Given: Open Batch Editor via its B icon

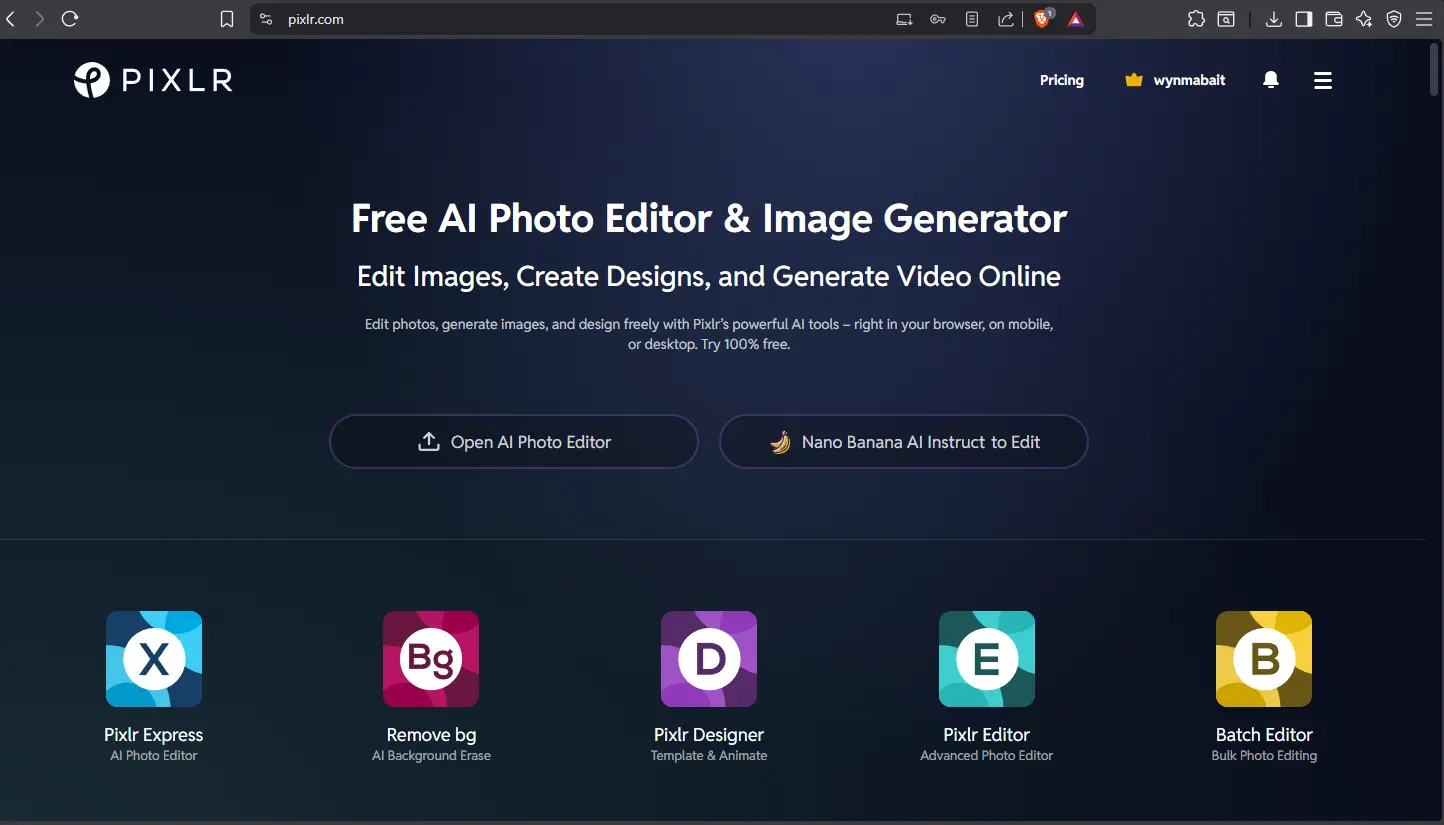Looking at the screenshot, I should [x=1264, y=659].
